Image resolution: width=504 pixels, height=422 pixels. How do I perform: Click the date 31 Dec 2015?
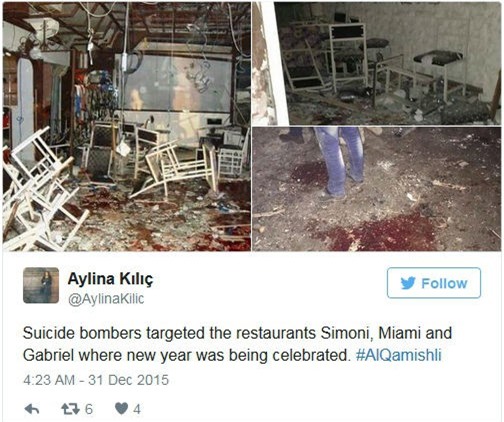click(128, 380)
